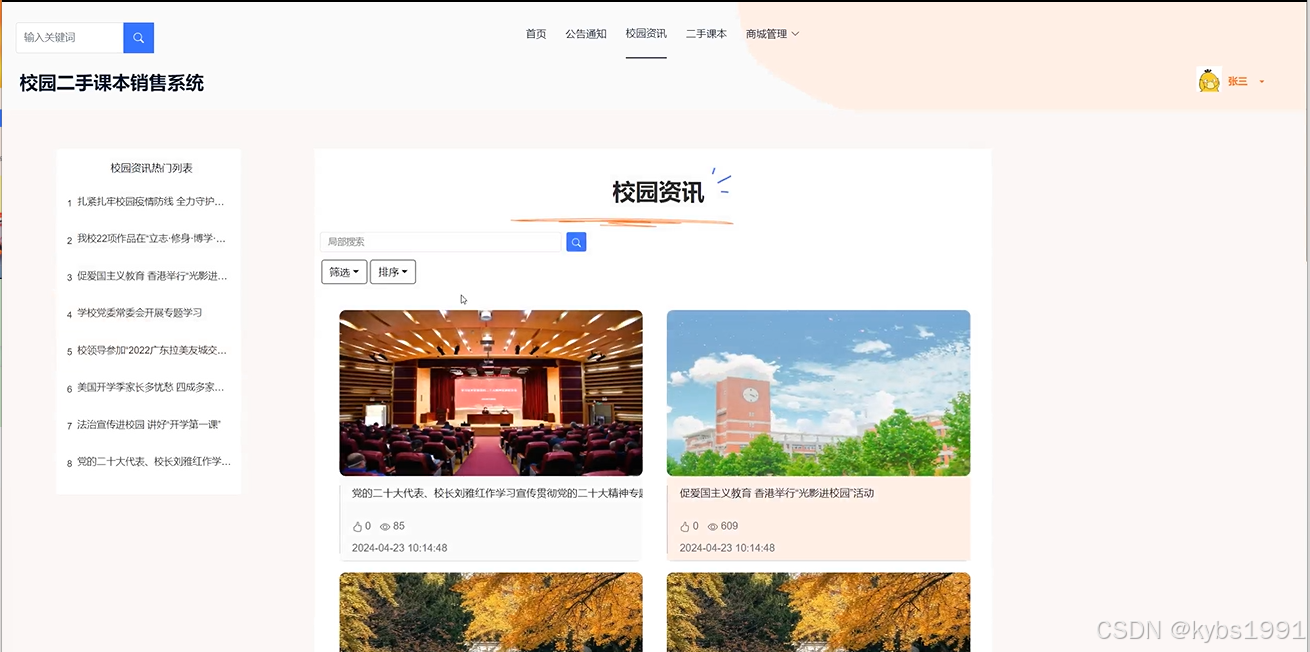
Task: Click the left autumn trees thumbnail
Action: click(x=491, y=612)
